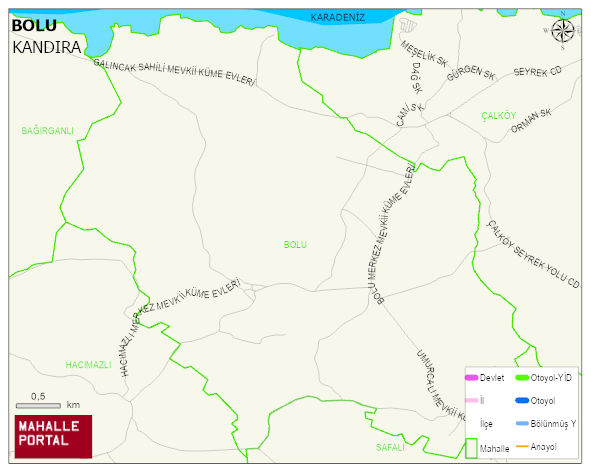Image resolution: width=591 pixels, height=472 pixels.
Task: Click the ÇALKÖY SEYREK YOLU CD label
Action: tap(533, 254)
